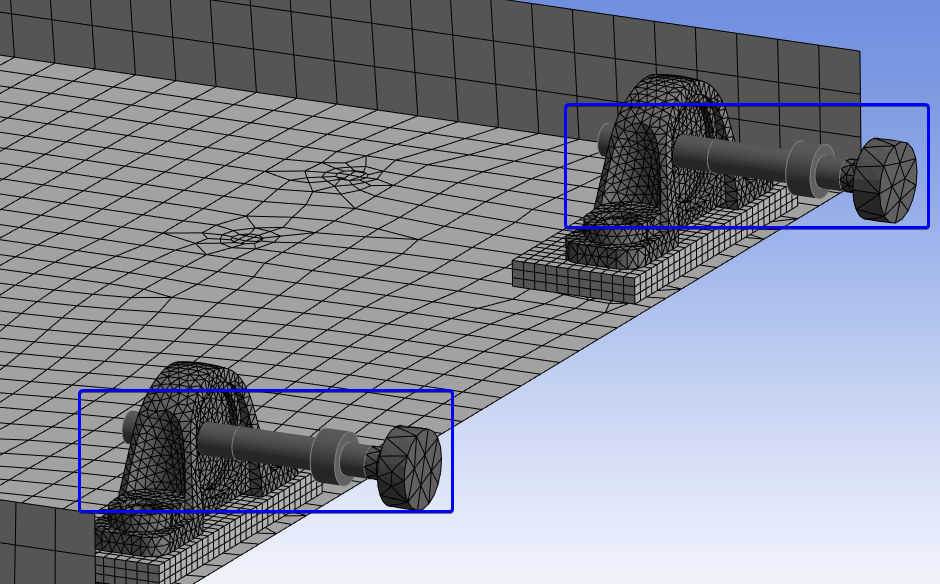Viewport: 940px width, 584px height.
Task: Select the end cap disc on the background shaft
Action: tap(885, 180)
